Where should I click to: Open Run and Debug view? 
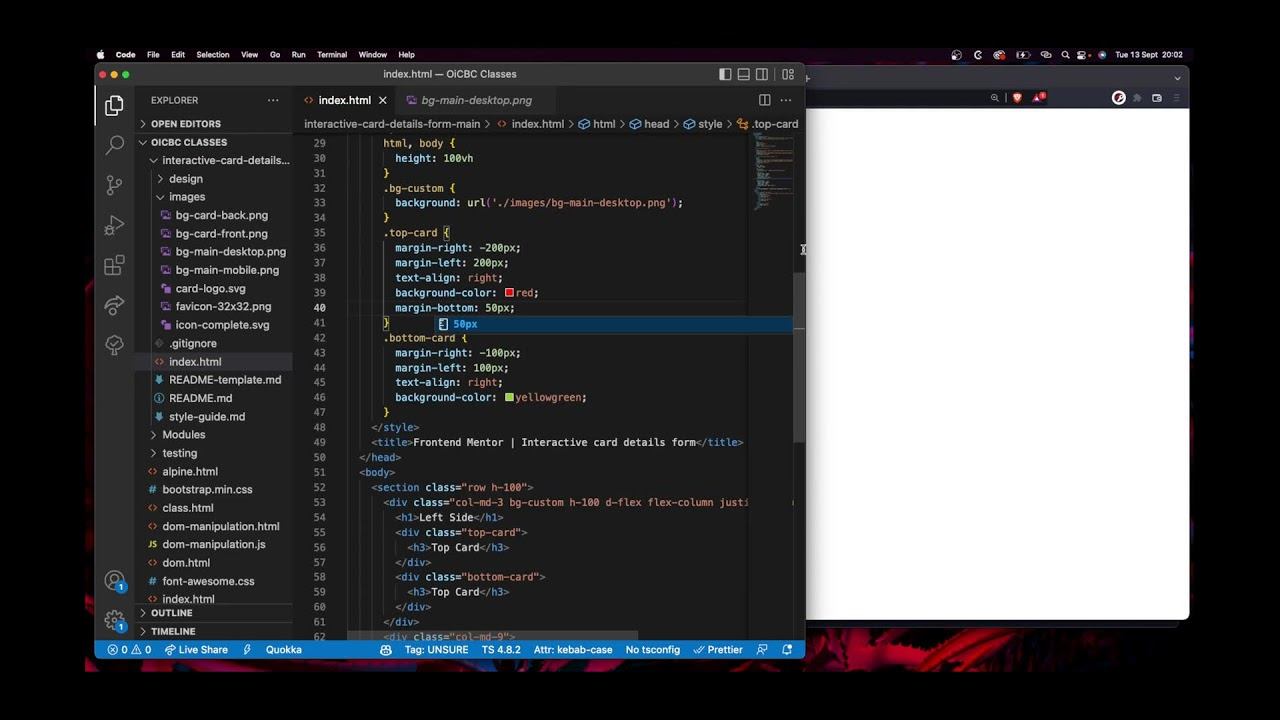click(114, 225)
